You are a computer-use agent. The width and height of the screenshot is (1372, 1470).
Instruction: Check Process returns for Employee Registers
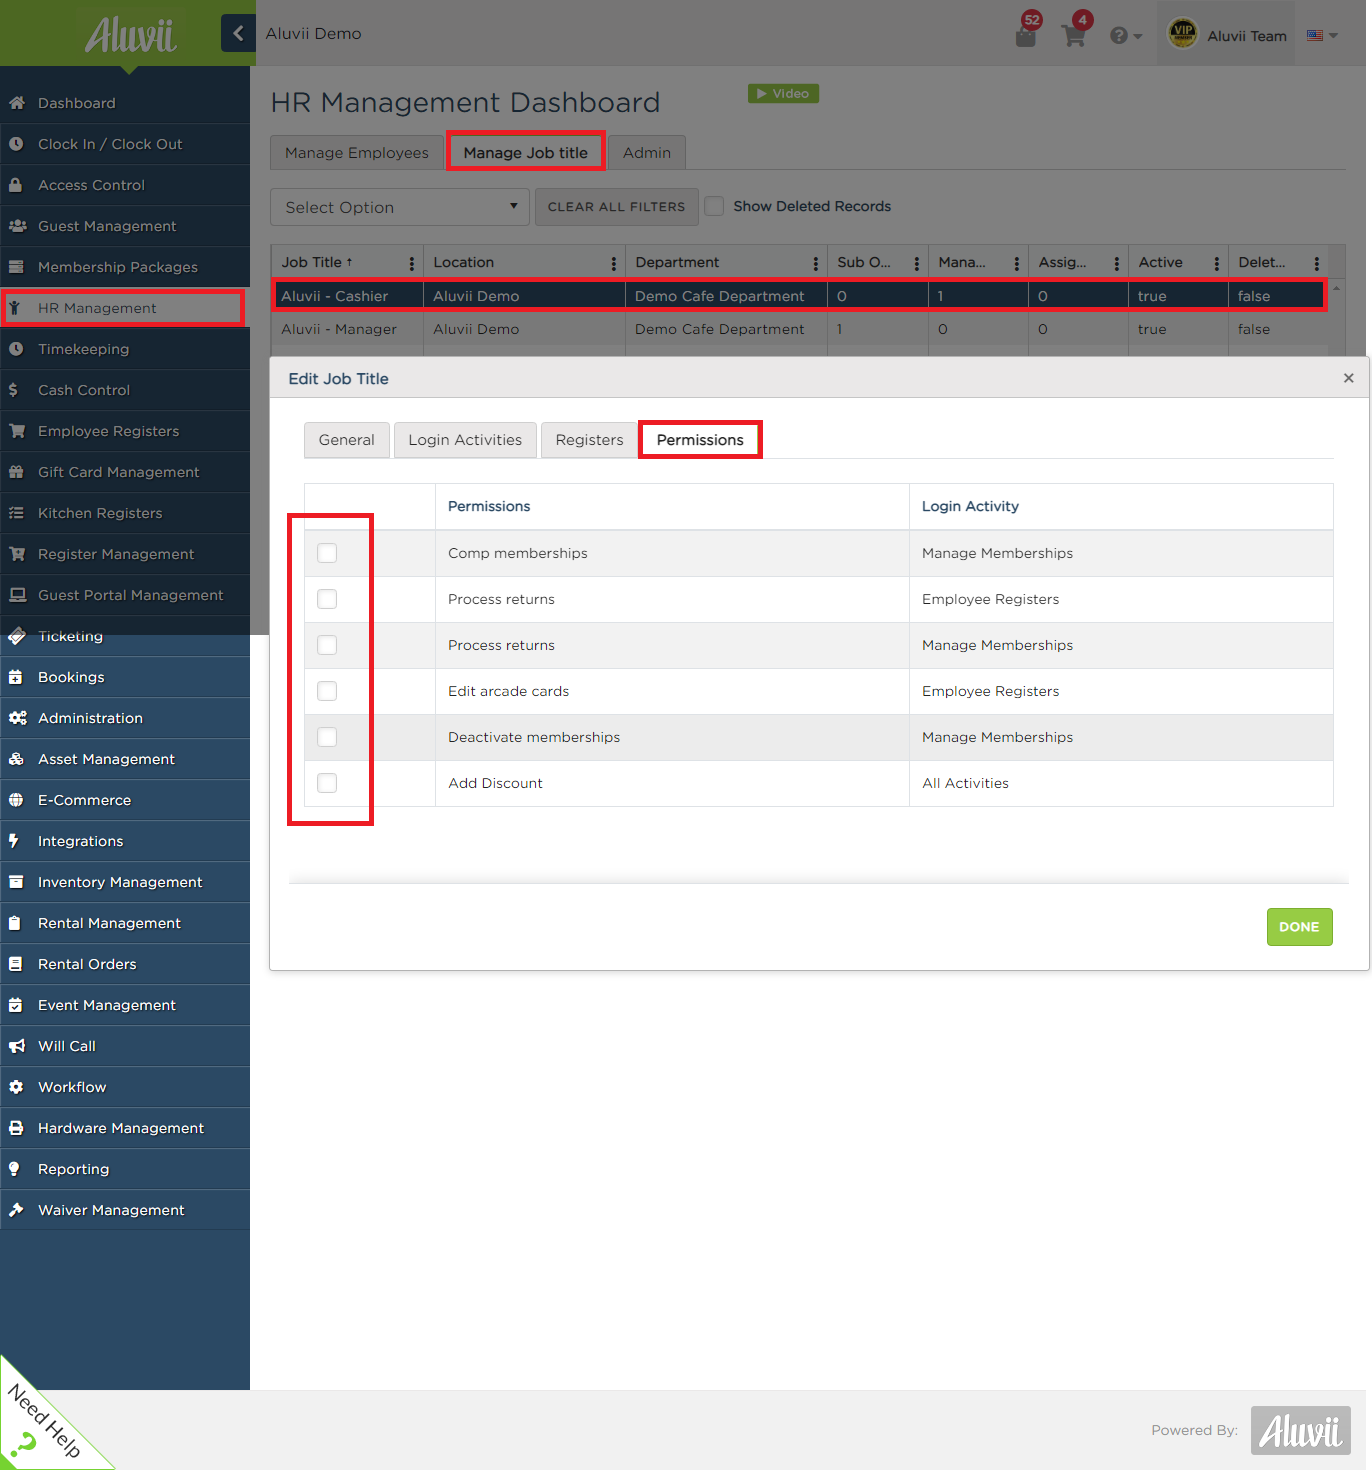pos(327,599)
